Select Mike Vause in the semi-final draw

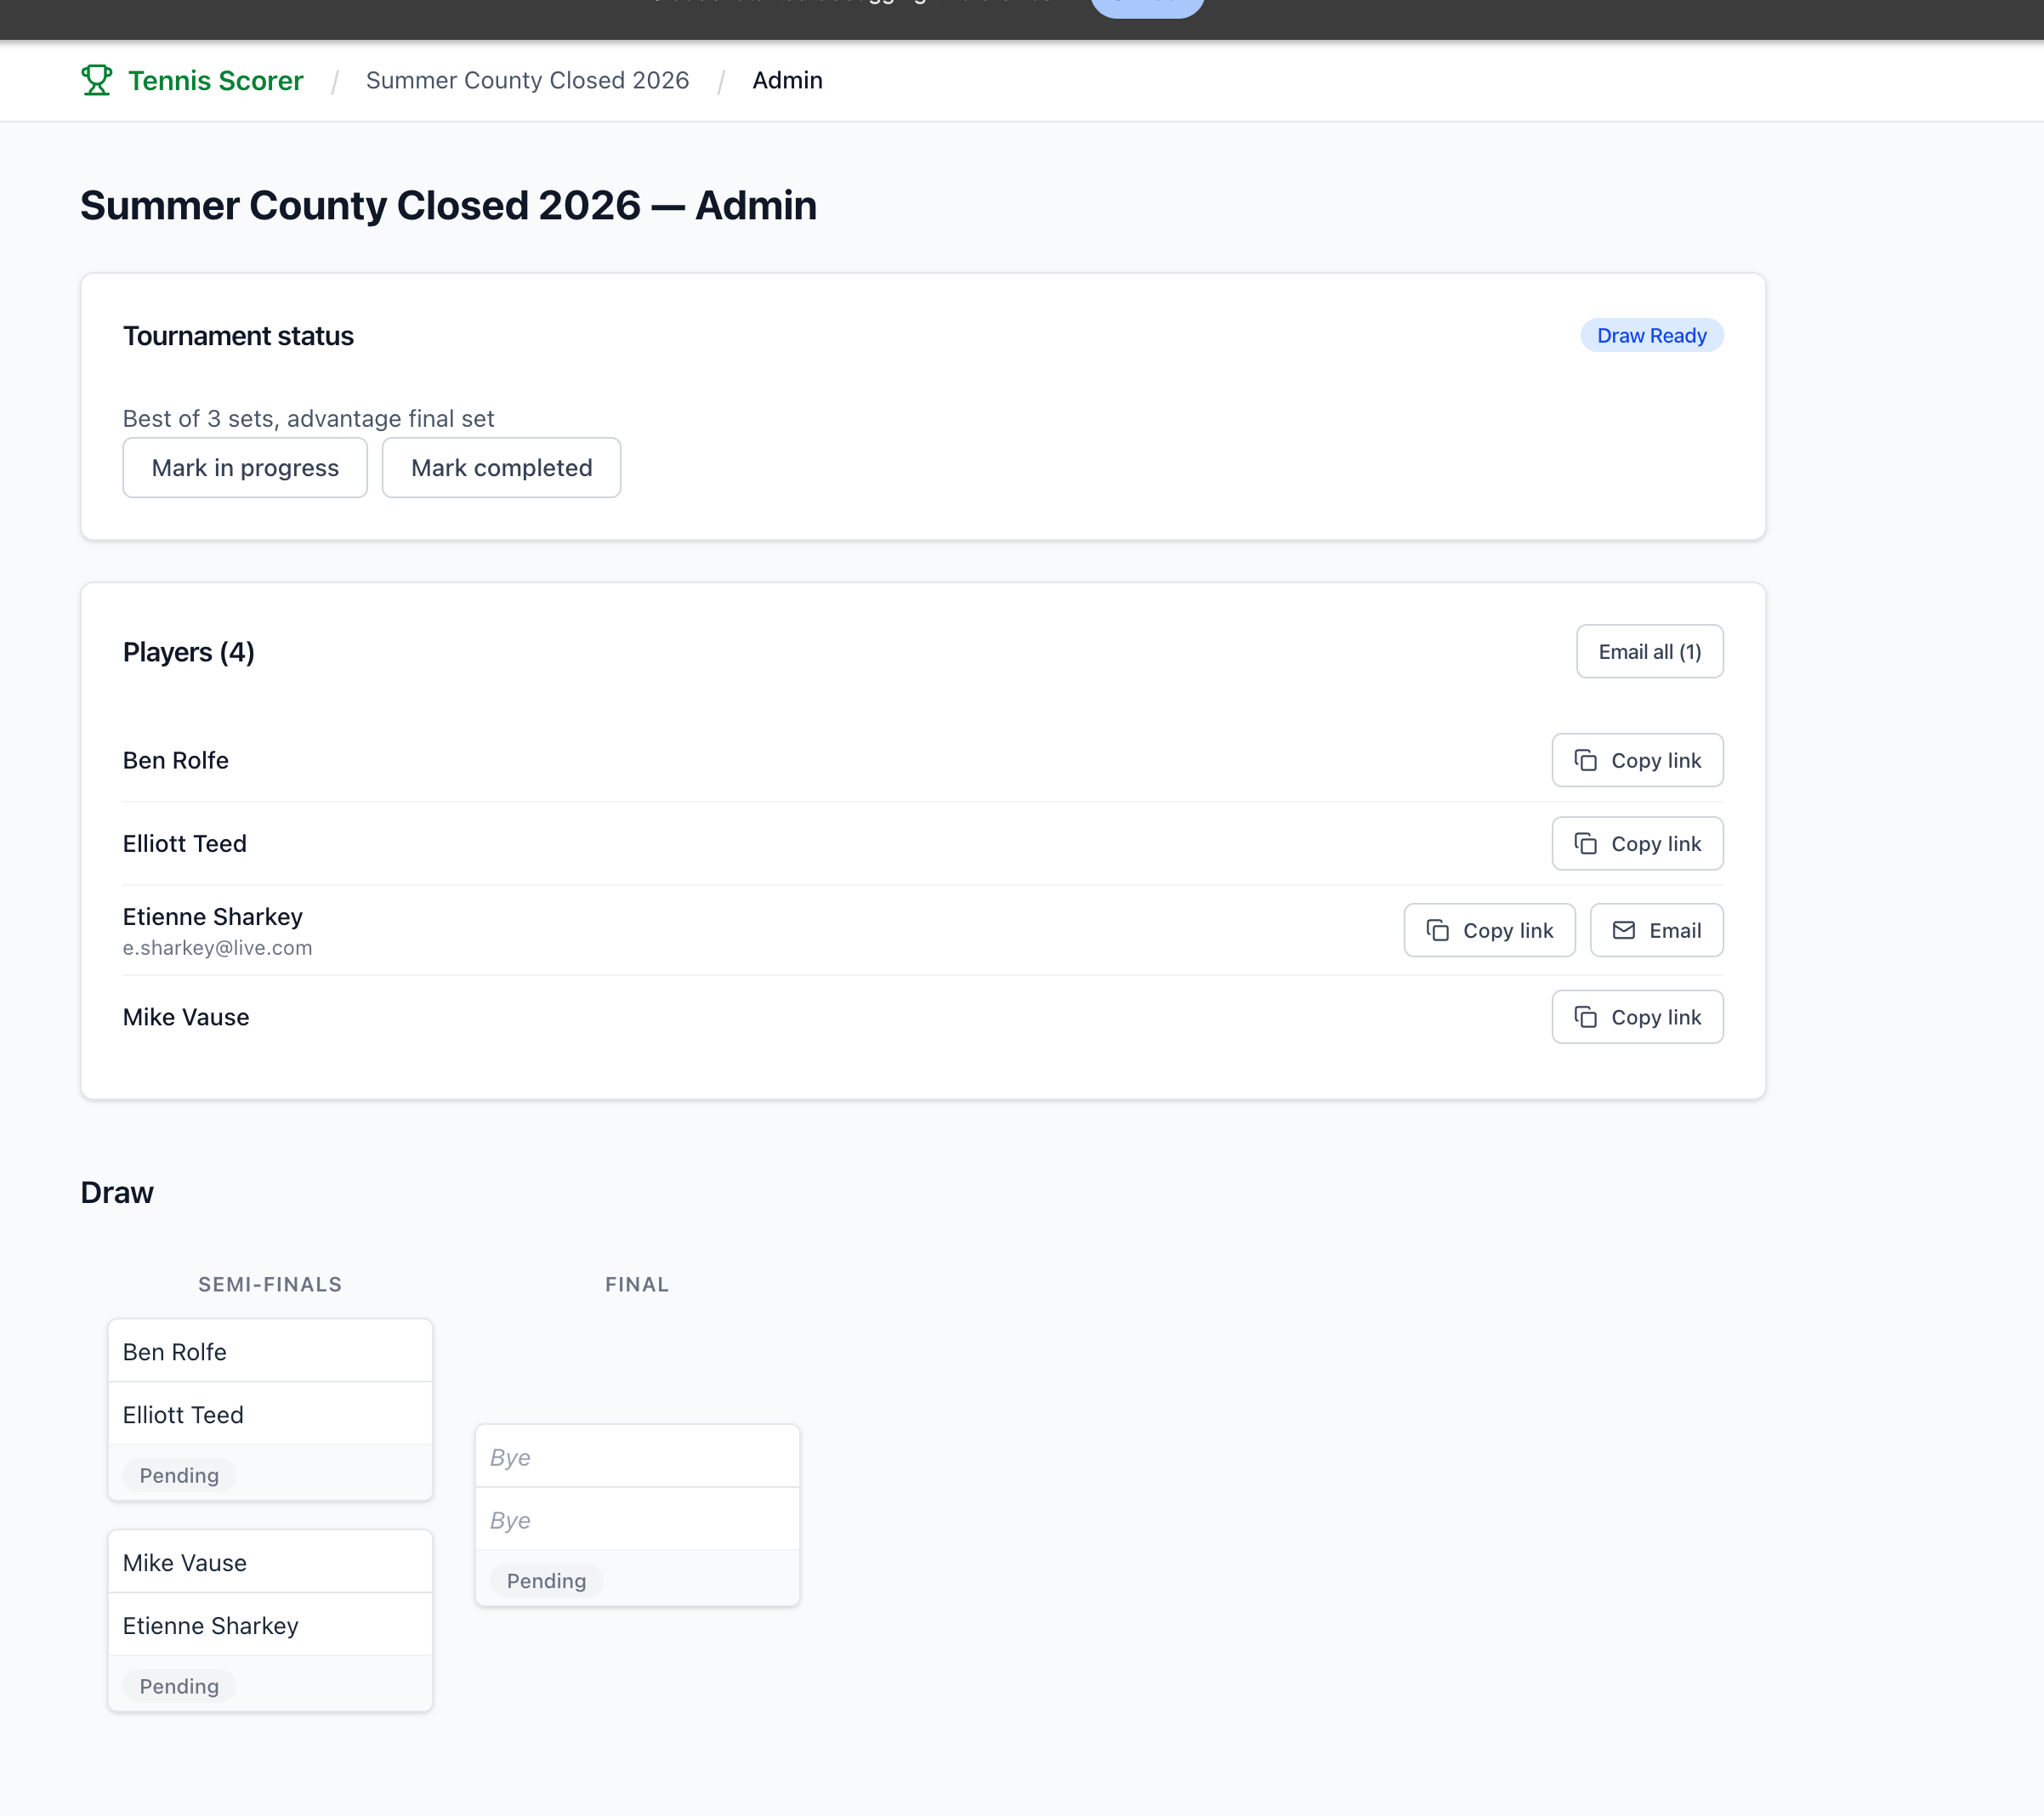coord(270,1562)
